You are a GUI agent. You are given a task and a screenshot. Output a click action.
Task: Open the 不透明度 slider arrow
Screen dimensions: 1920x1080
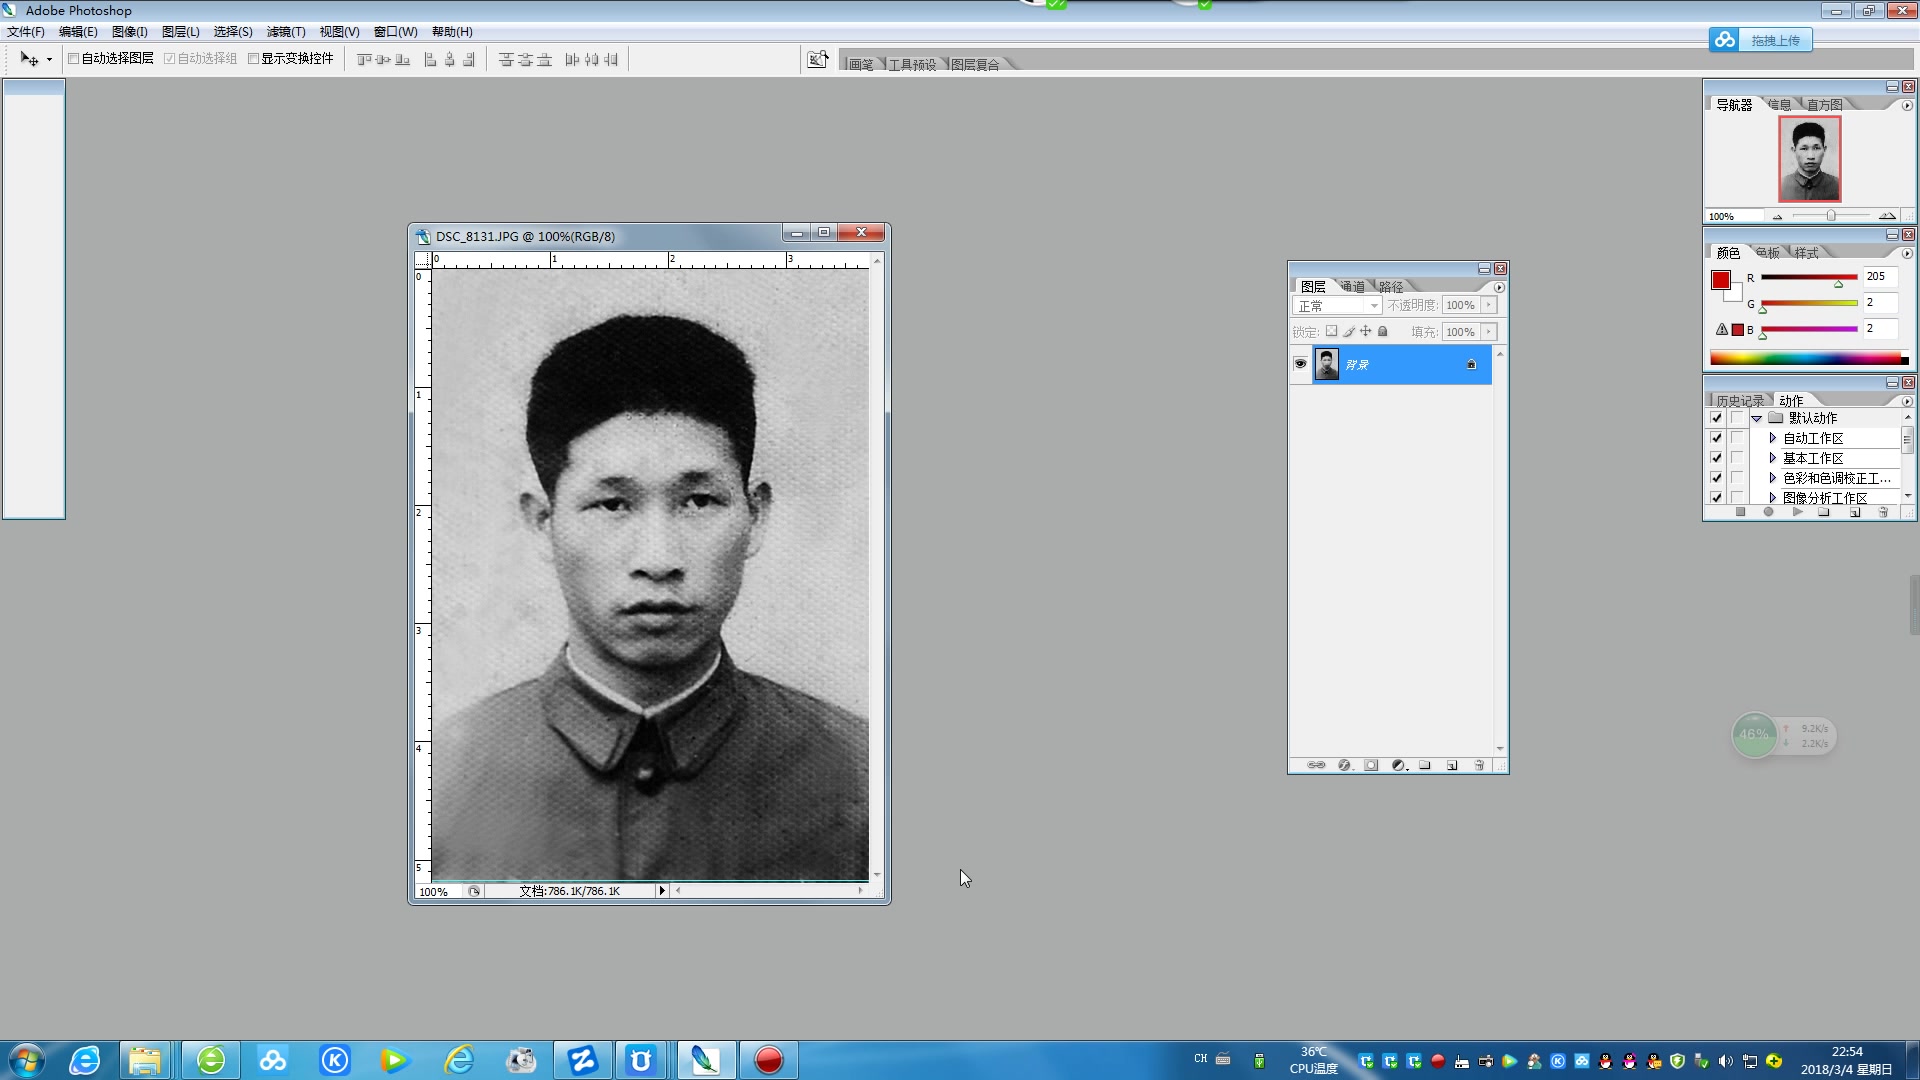click(x=1489, y=306)
